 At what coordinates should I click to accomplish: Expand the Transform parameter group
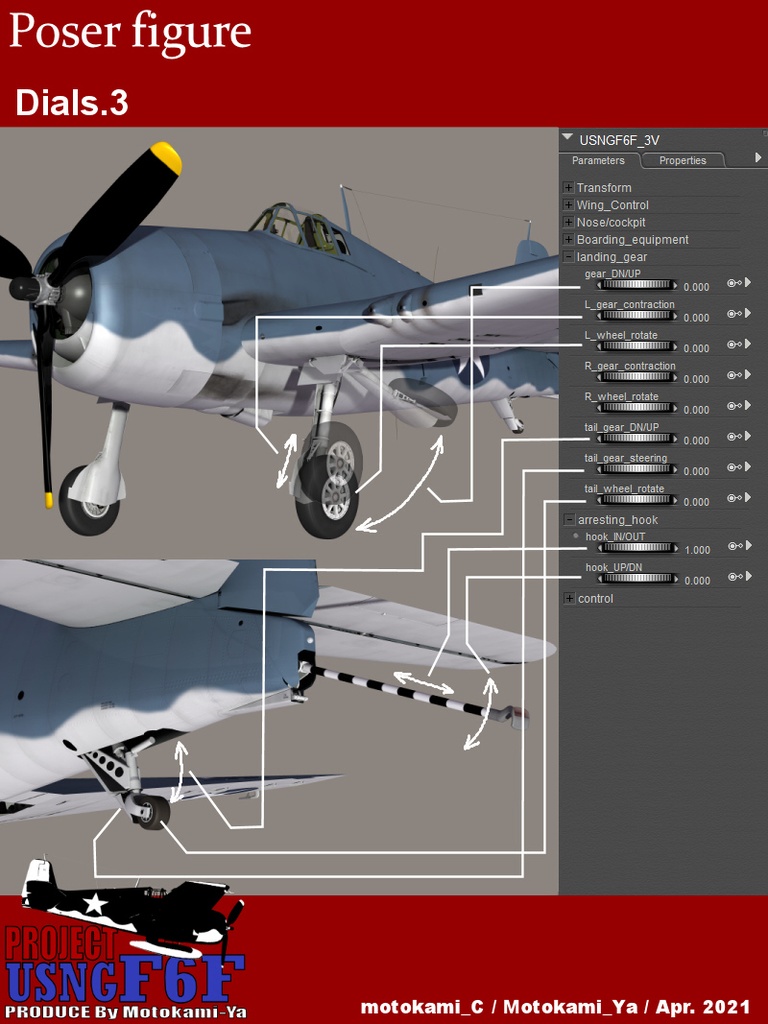click(569, 188)
